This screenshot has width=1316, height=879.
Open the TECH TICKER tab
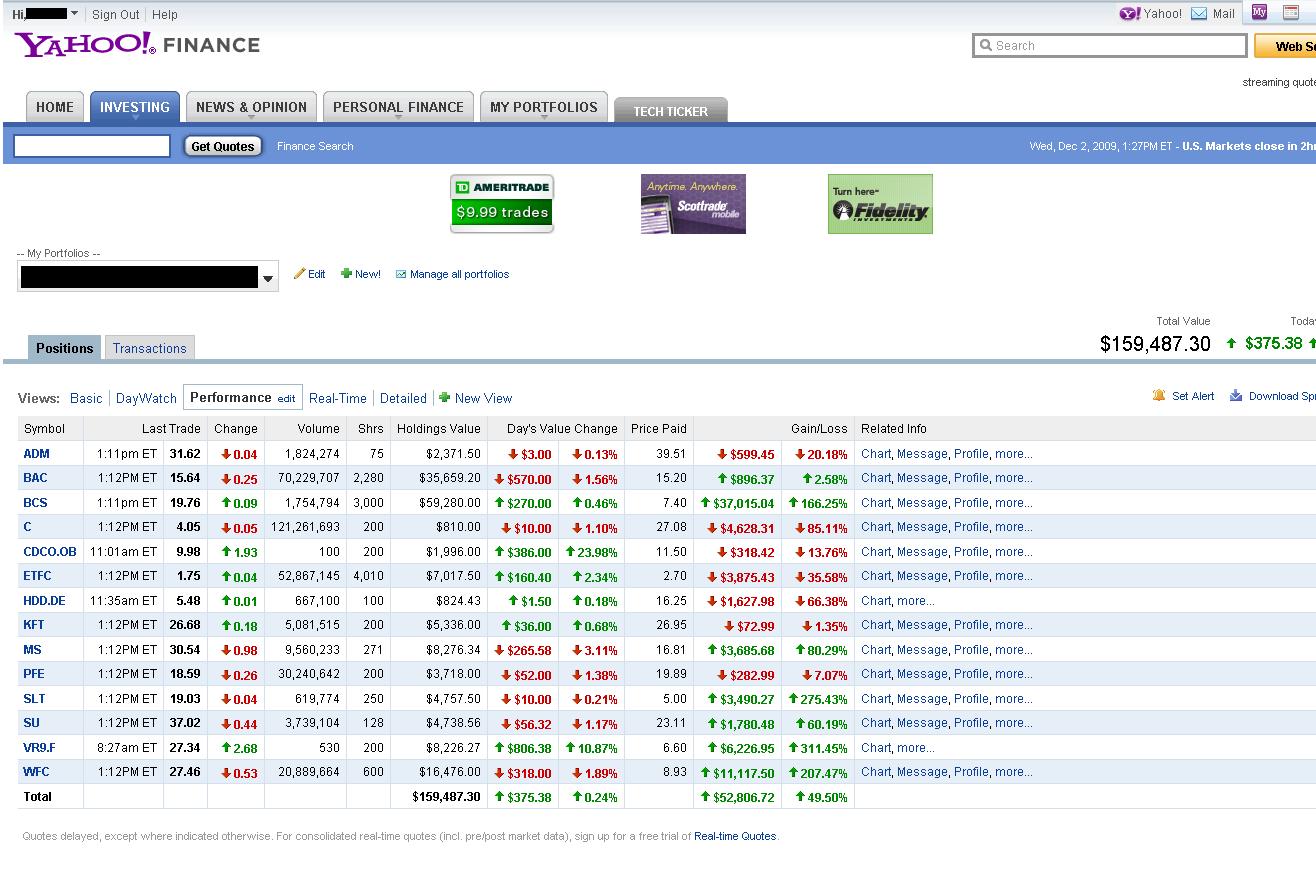(x=671, y=112)
